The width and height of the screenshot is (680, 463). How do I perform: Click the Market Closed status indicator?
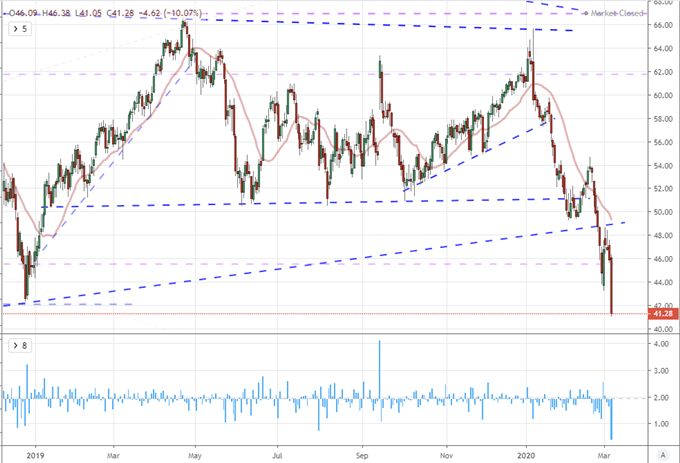pos(614,13)
